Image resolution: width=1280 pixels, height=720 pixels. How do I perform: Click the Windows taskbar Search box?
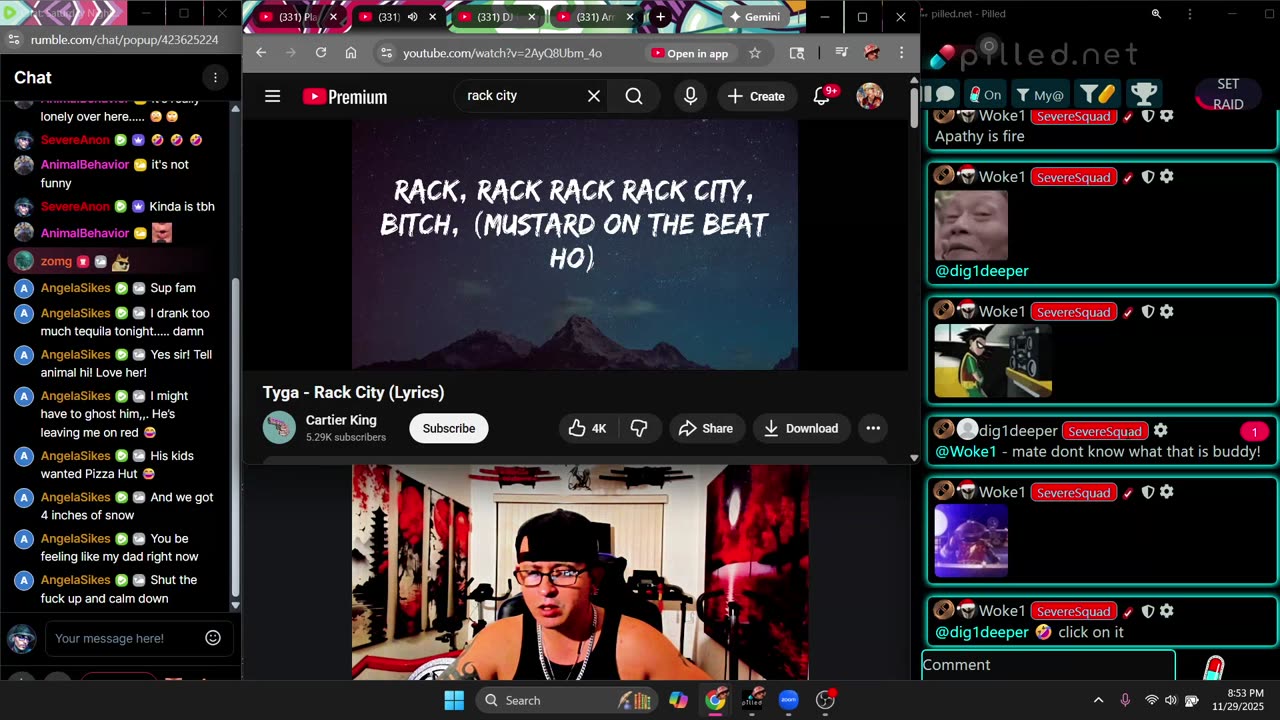pos(566,700)
